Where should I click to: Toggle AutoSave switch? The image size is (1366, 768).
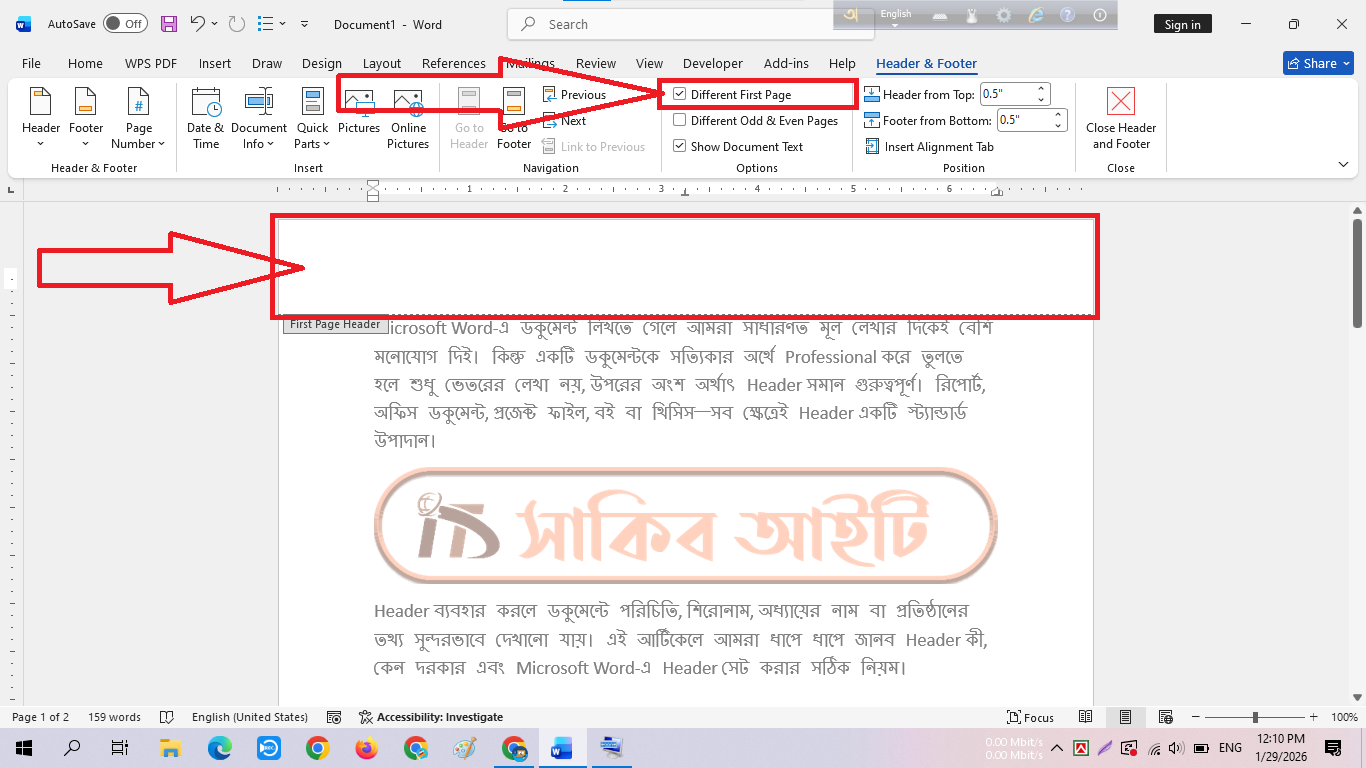point(125,24)
